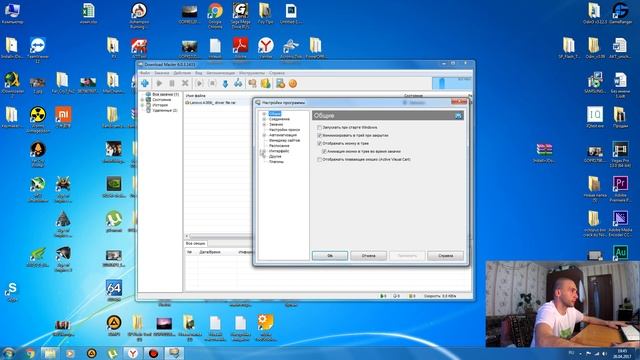This screenshot has width=640, height=360.
Task: Click the blue down arrow toolbar icon
Action: [225, 84]
